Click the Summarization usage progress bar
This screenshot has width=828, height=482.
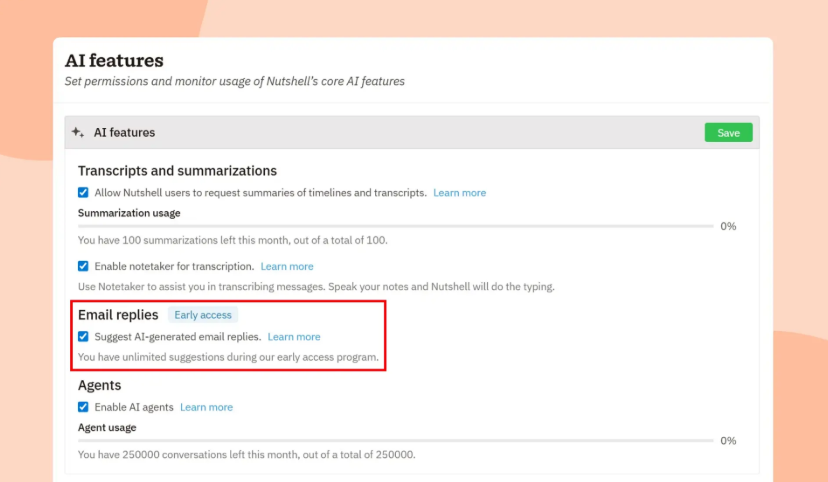pyautogui.click(x=396, y=227)
